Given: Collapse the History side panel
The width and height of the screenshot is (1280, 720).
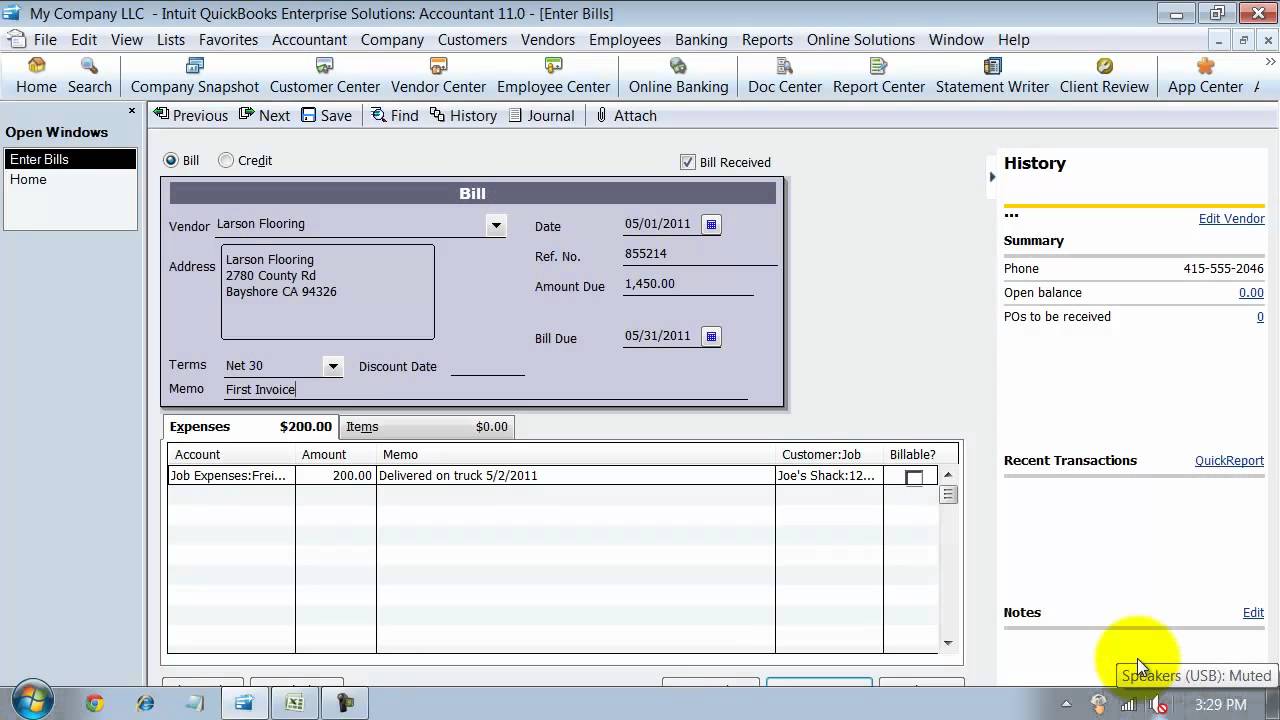Looking at the screenshot, I should pyautogui.click(x=992, y=177).
